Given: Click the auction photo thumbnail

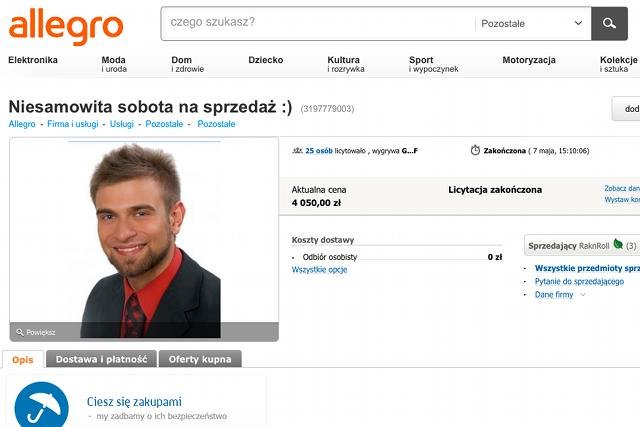Looking at the screenshot, I should [144, 239].
